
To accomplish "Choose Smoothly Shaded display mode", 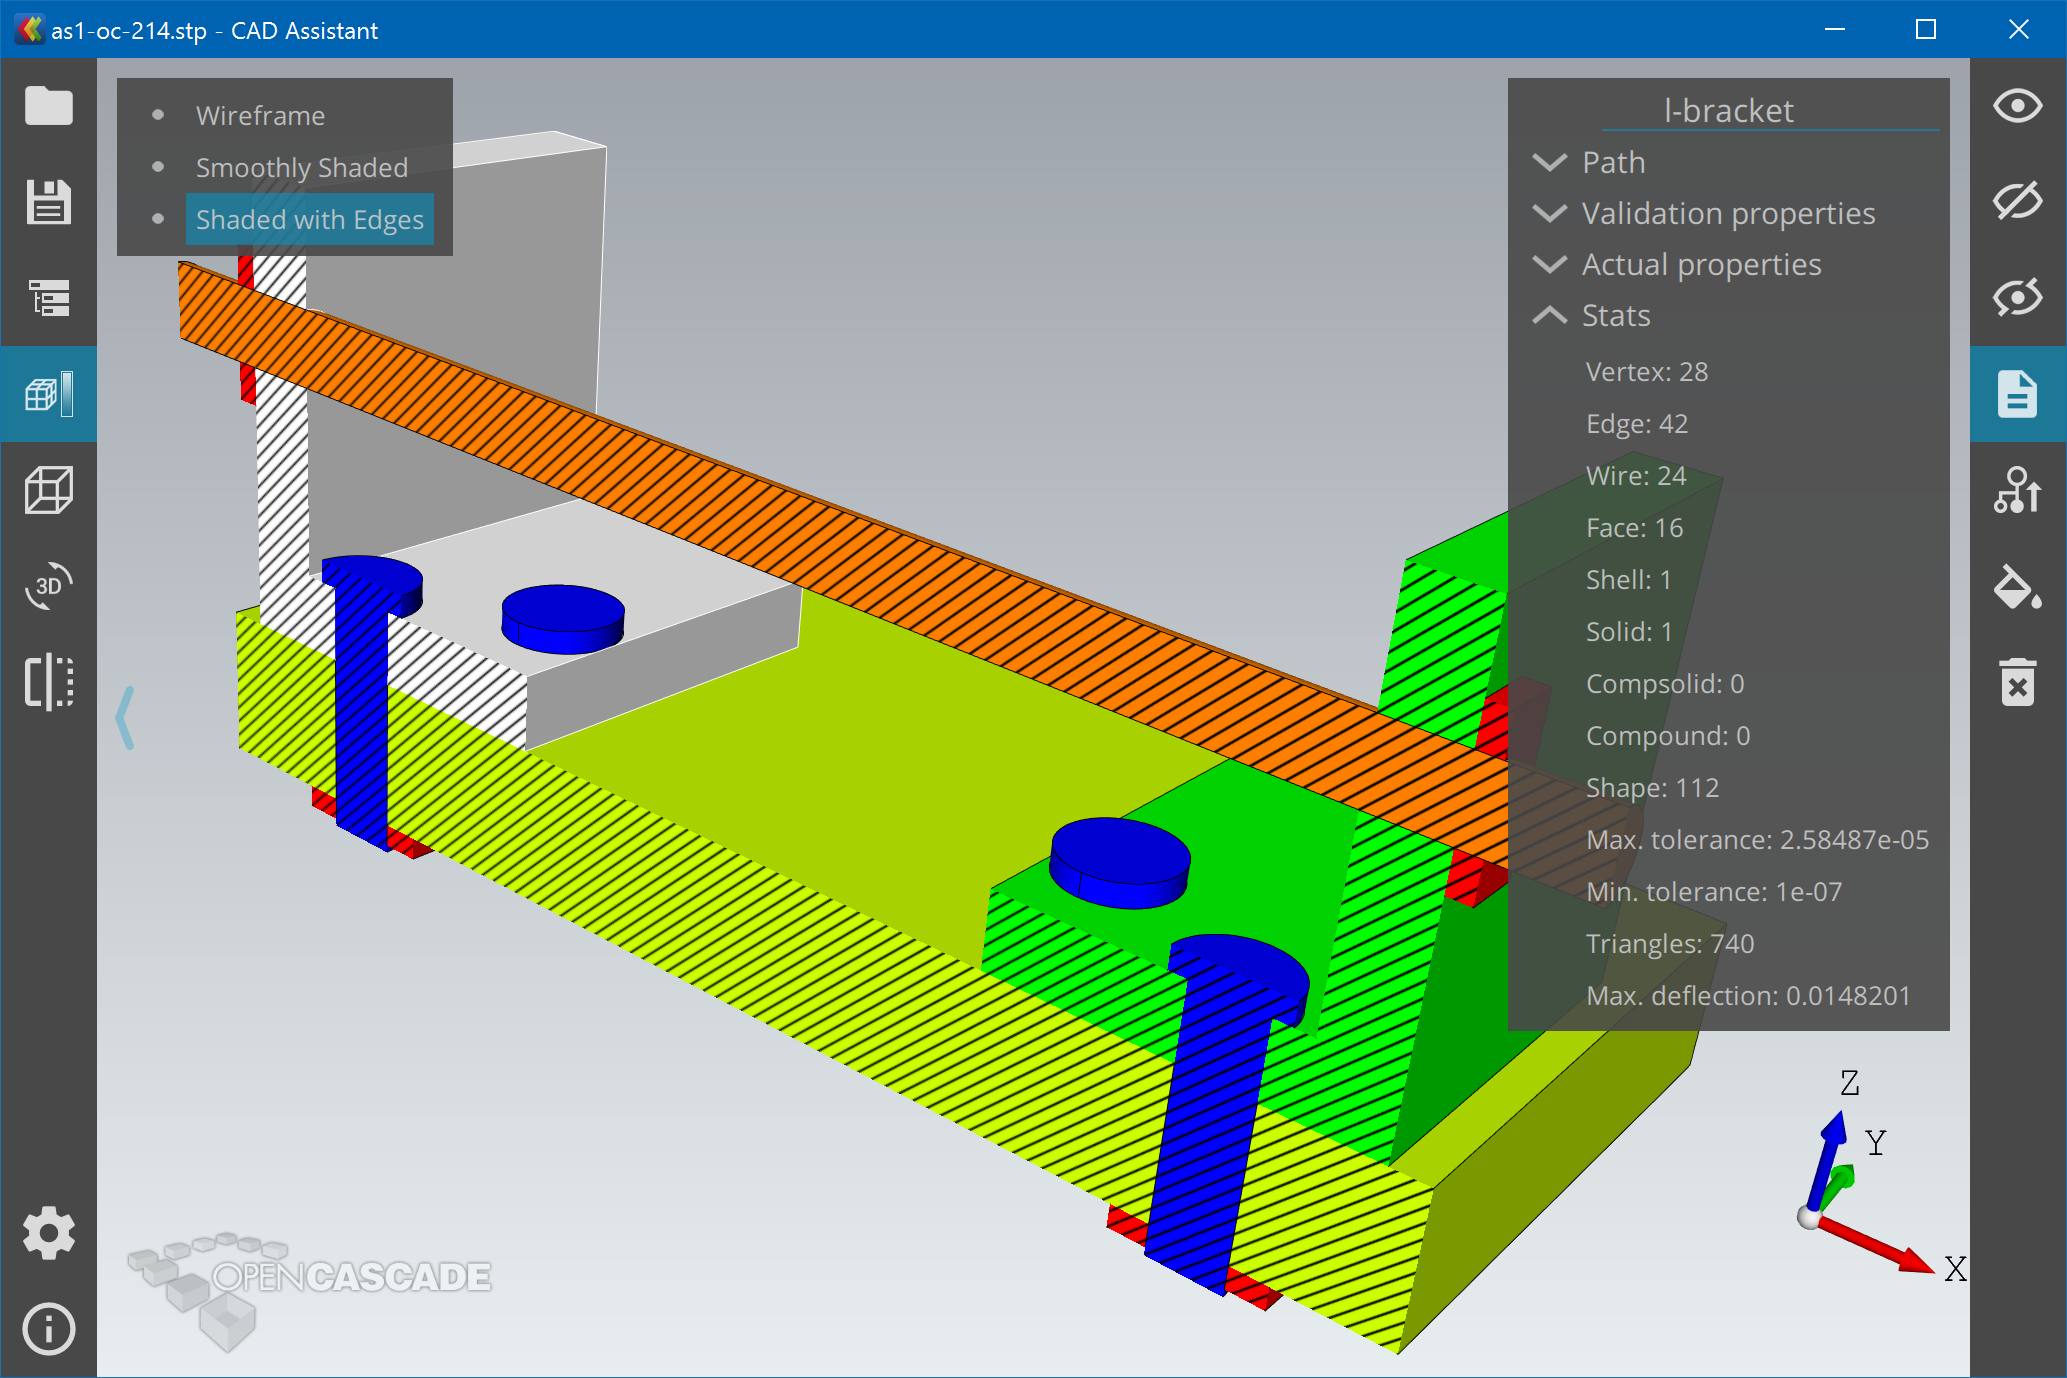I will point(301,168).
